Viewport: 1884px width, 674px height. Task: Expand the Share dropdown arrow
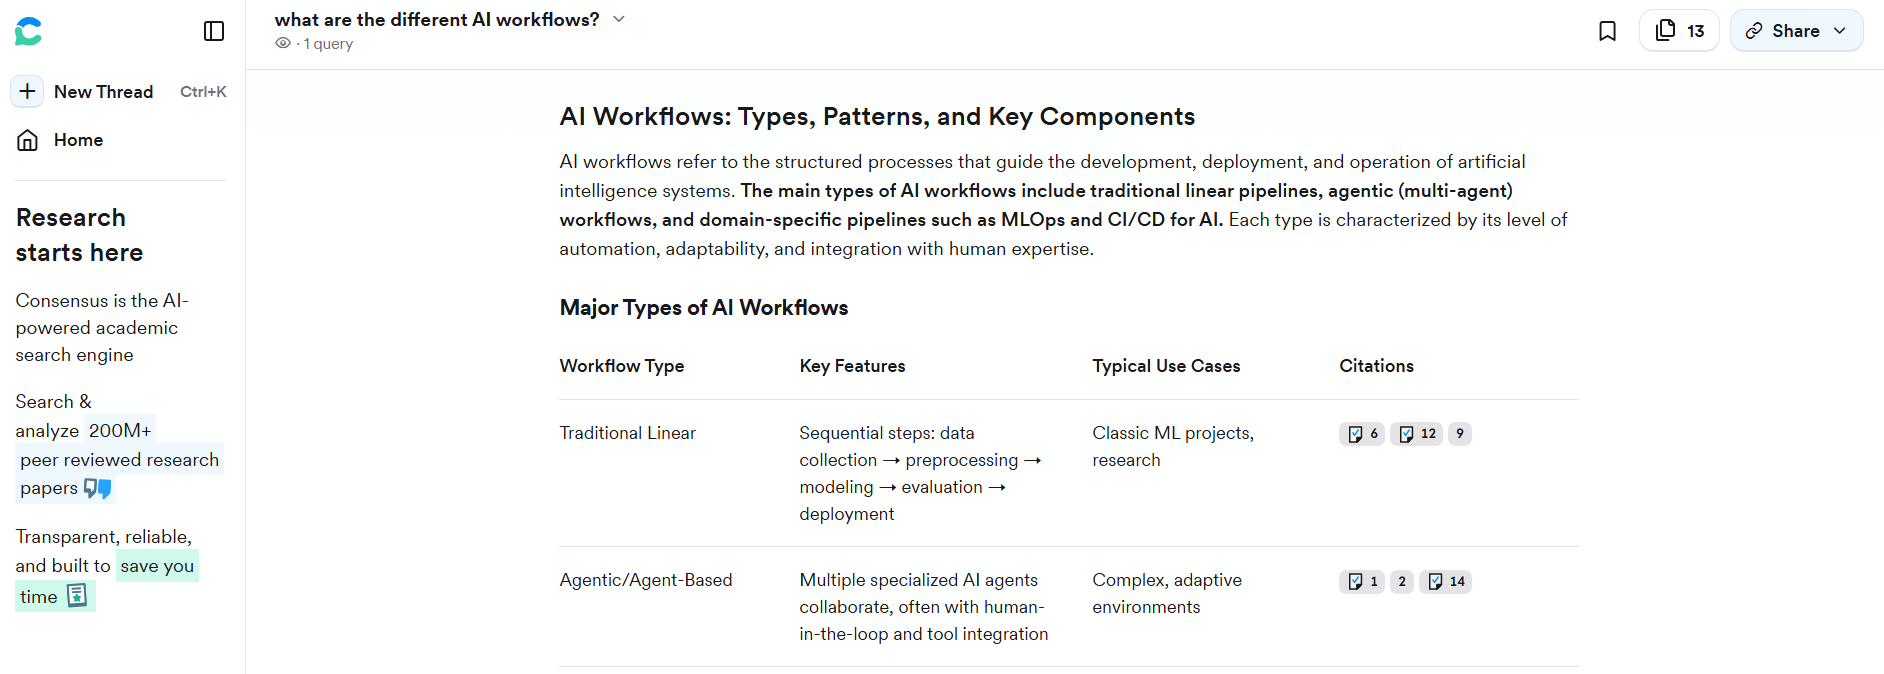tap(1840, 31)
